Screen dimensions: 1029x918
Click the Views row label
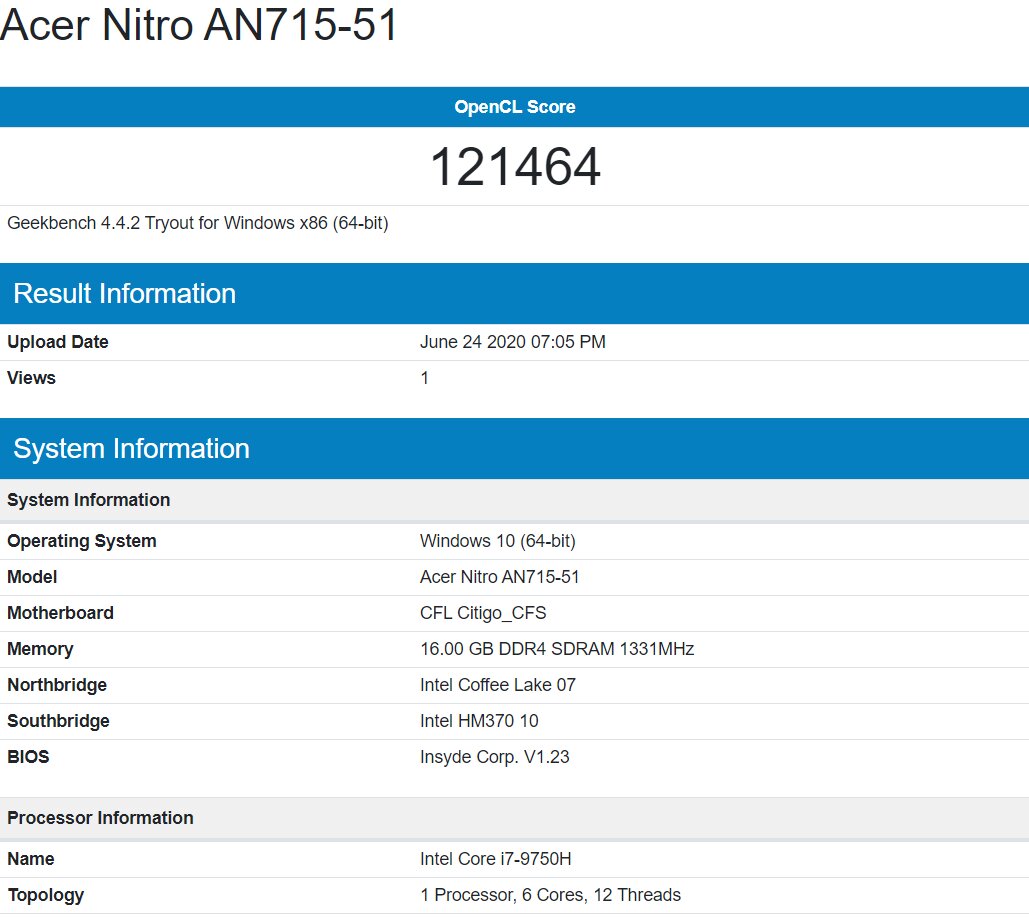click(31, 378)
